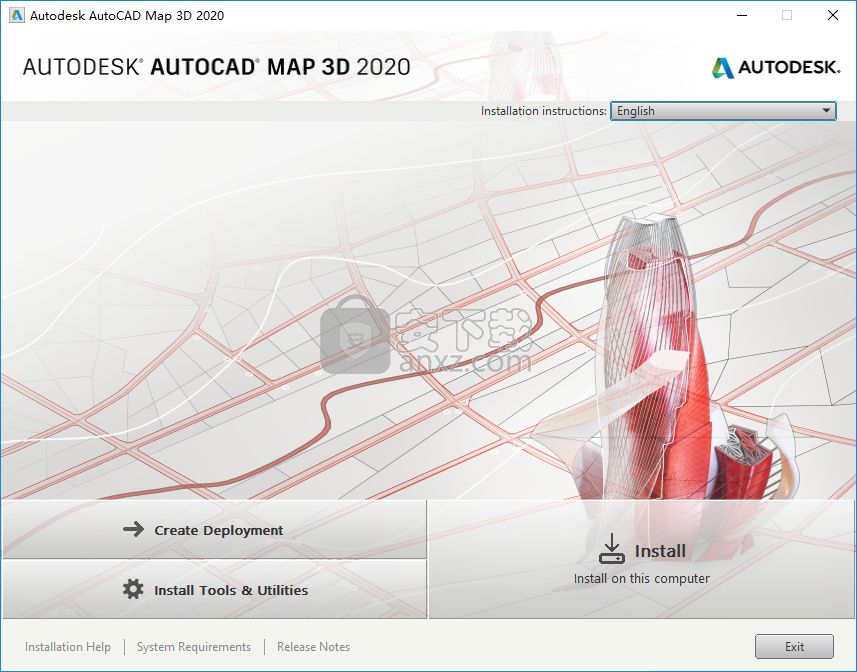Click the Install download icon

tap(612, 549)
